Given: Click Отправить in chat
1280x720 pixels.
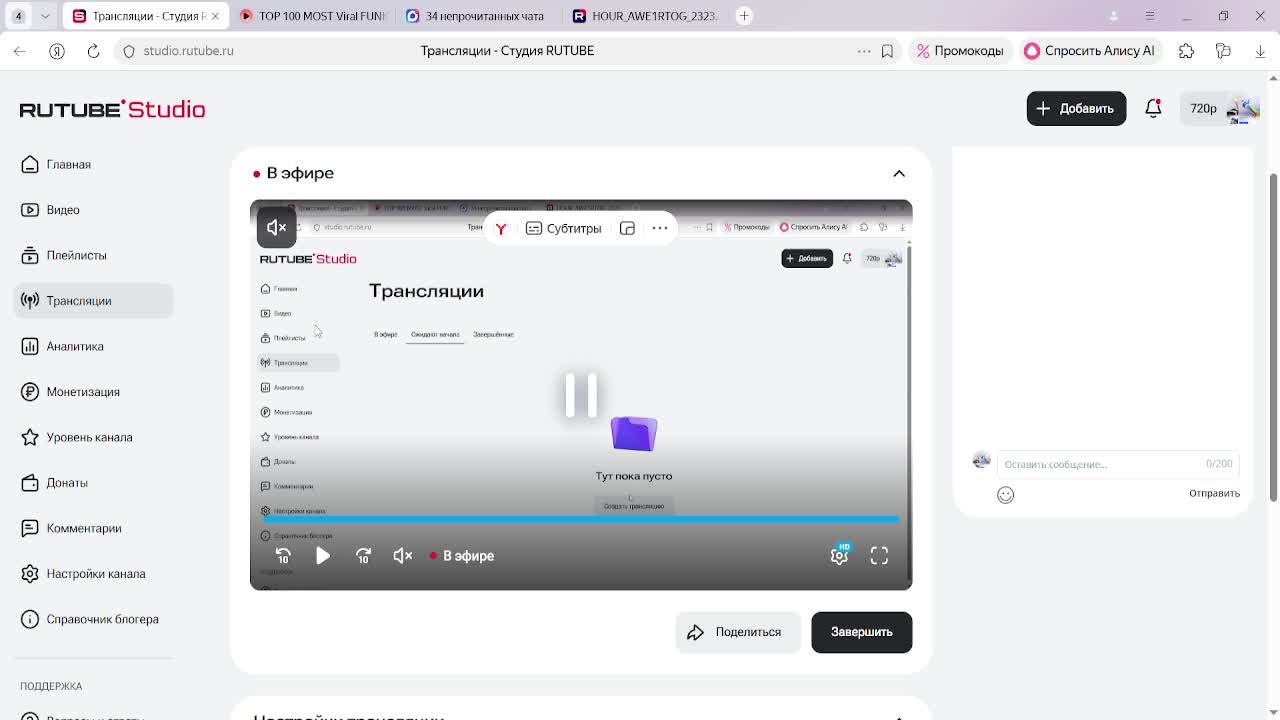Looking at the screenshot, I should (1214, 493).
